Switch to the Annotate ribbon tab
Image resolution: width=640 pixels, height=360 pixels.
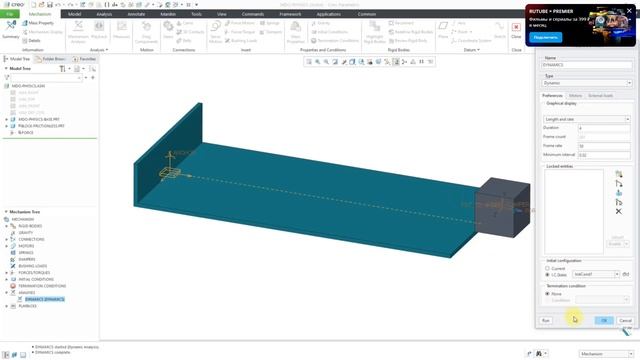pos(136,14)
